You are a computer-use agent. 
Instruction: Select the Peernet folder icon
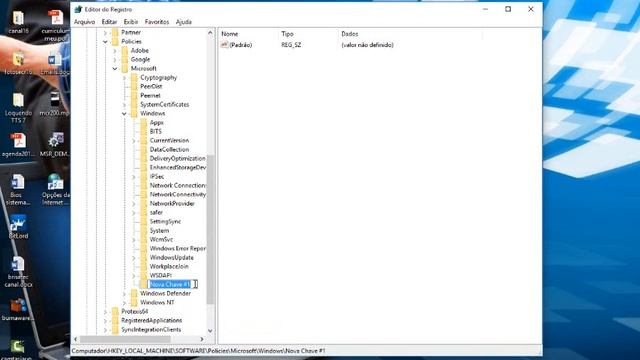coord(134,96)
